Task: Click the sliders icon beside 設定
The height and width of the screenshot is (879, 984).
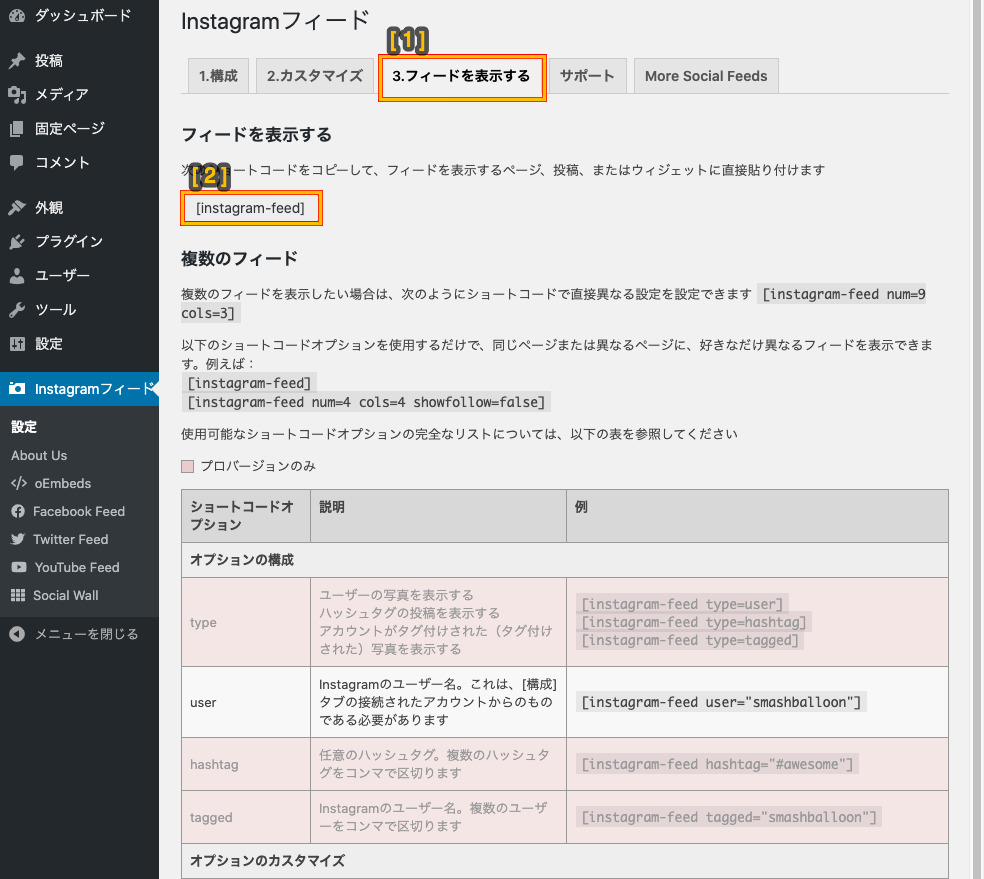Action: (17, 344)
